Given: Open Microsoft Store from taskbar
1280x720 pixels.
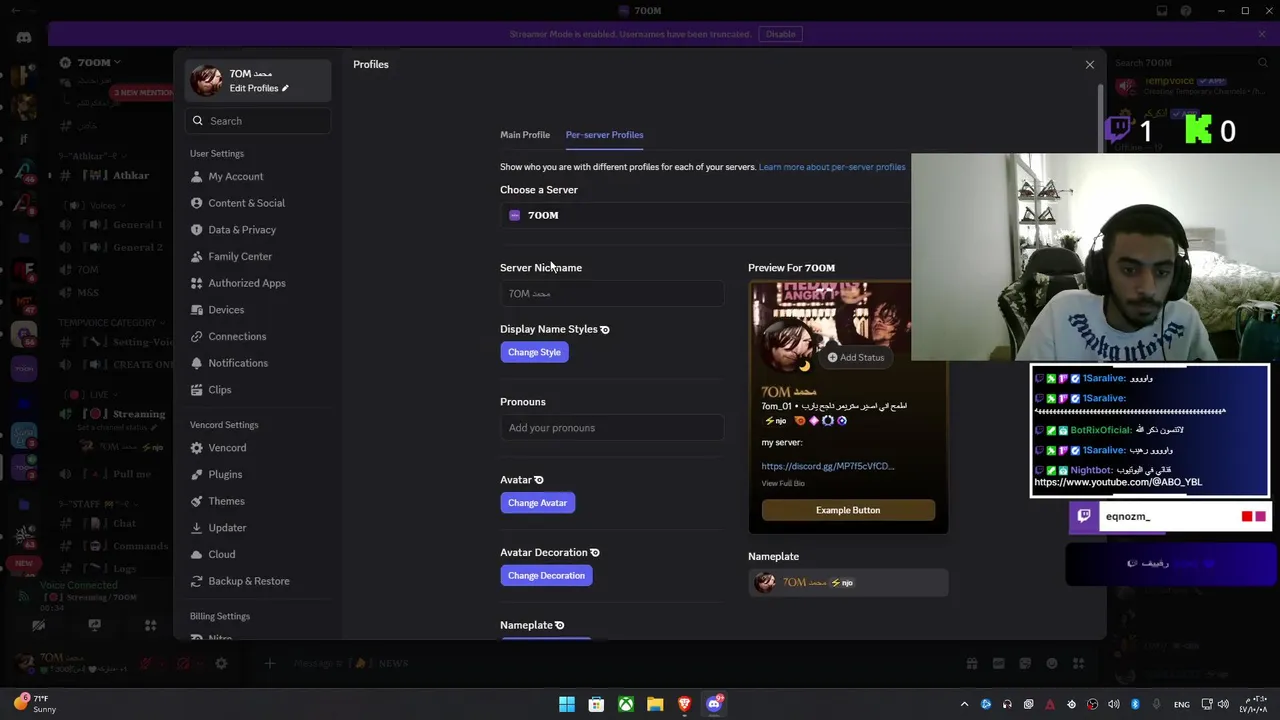Looking at the screenshot, I should tap(596, 704).
